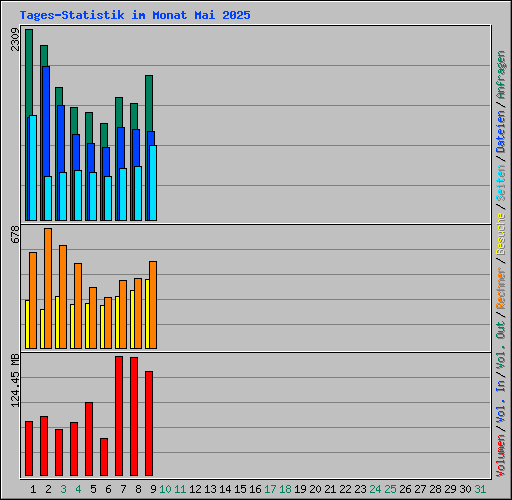Click day label '9' on the axis
The width and height of the screenshot is (512, 500).
[x=153, y=489]
